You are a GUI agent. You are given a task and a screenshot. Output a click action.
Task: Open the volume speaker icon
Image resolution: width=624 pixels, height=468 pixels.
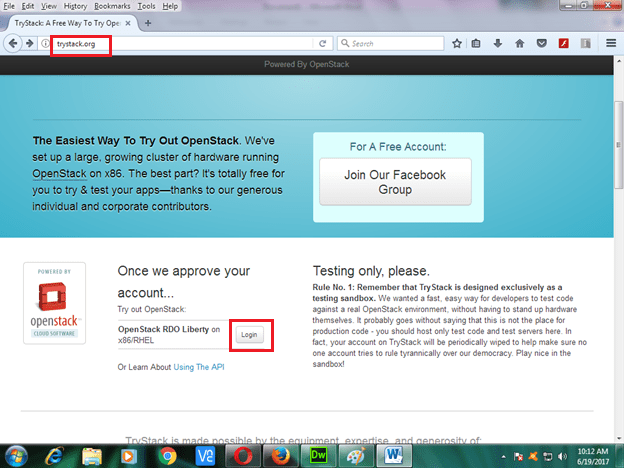coord(562,456)
